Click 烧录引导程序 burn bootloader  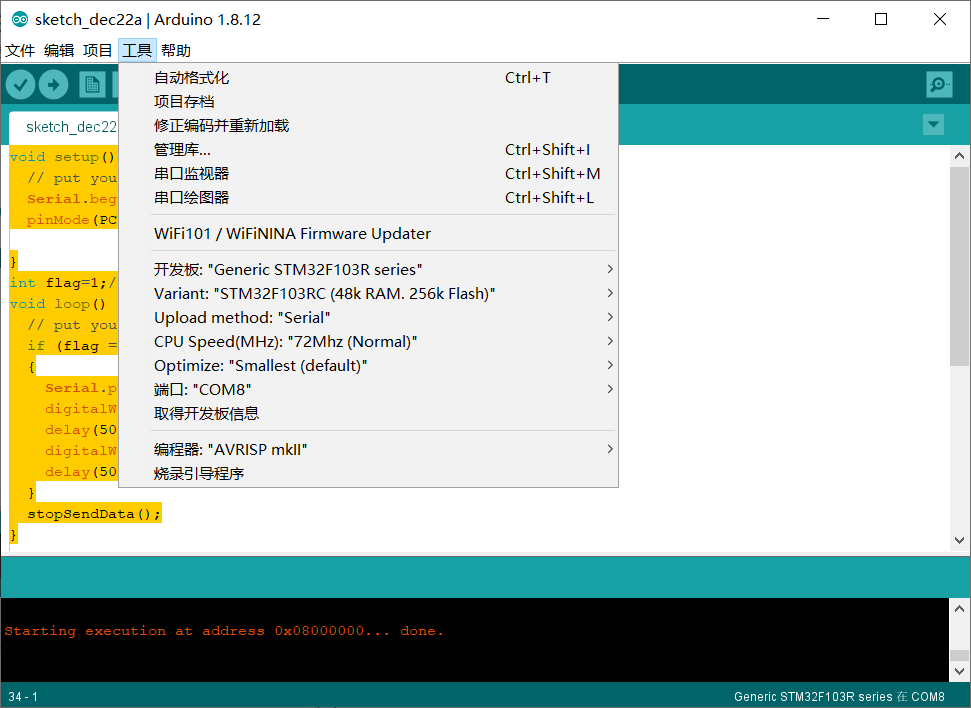click(x=368, y=474)
